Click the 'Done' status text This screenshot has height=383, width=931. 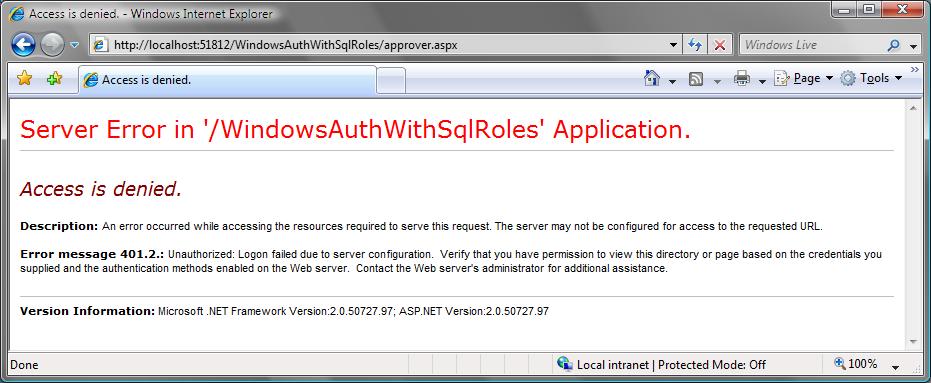pyautogui.click(x=24, y=365)
